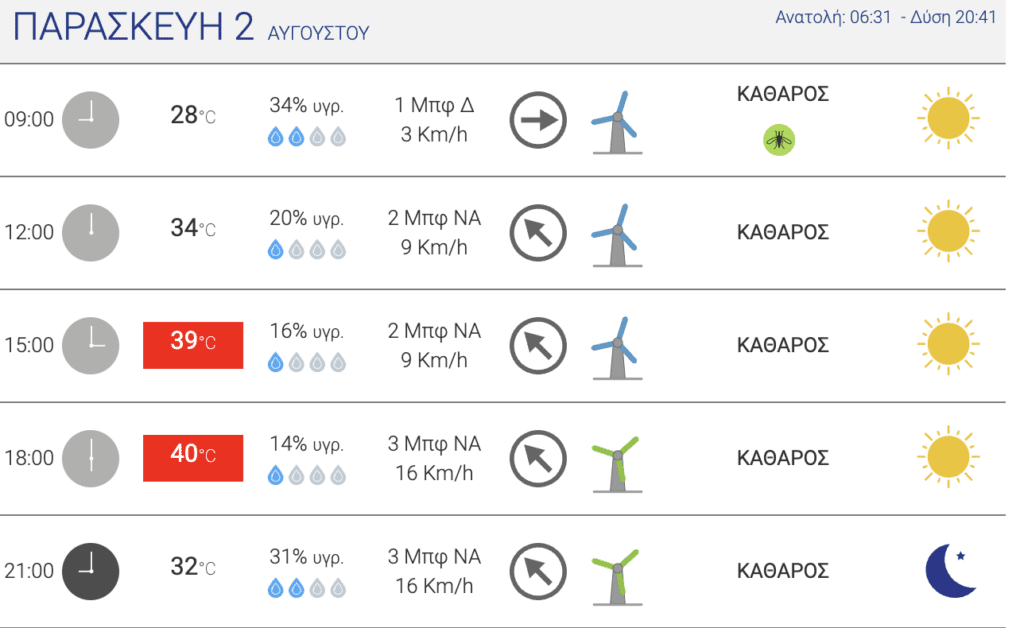Click the humidity droplets under 34% υγρ.
This screenshot has height=628, width=1024.
306,136
